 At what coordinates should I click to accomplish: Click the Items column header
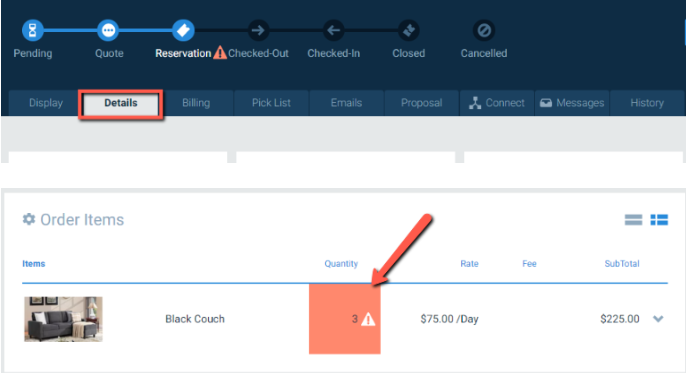pyautogui.click(x=34, y=264)
